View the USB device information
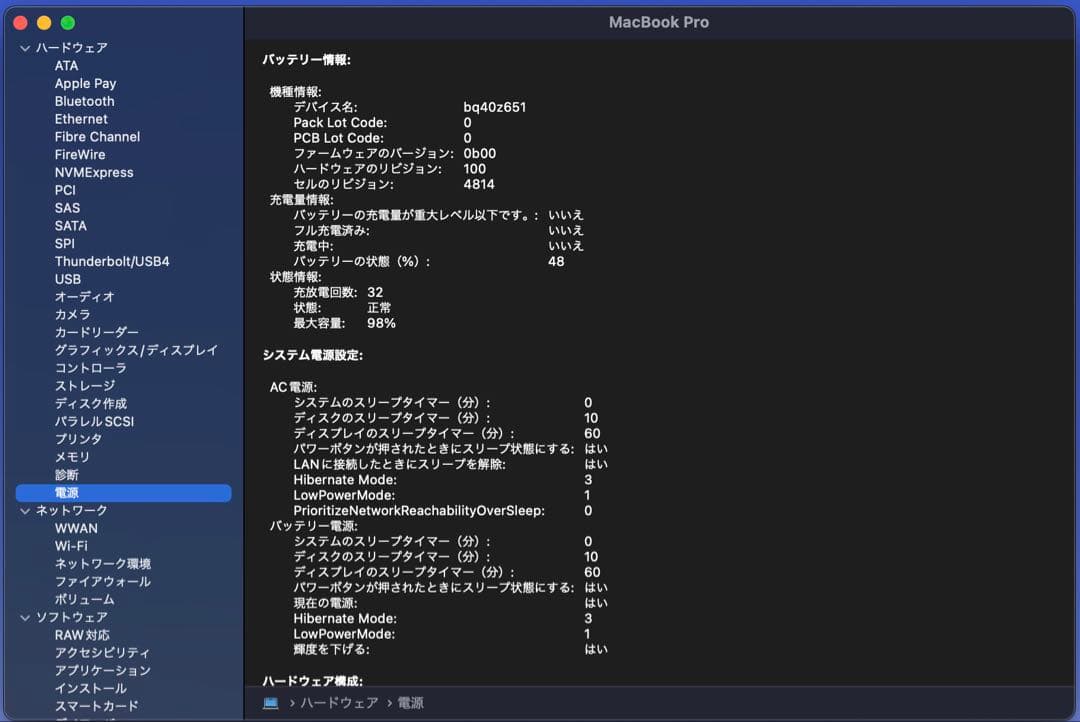Image resolution: width=1080 pixels, height=722 pixels. pos(67,279)
